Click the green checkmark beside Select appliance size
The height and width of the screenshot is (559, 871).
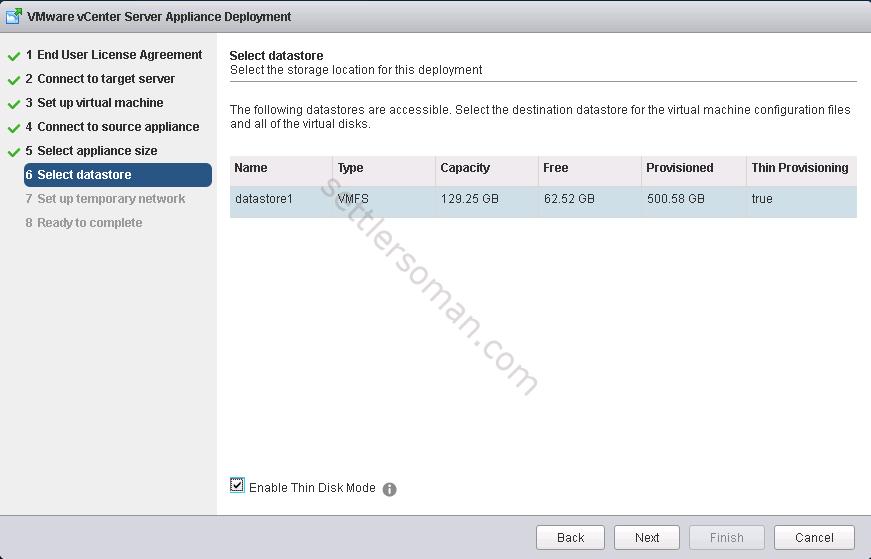pyautogui.click(x=14, y=152)
